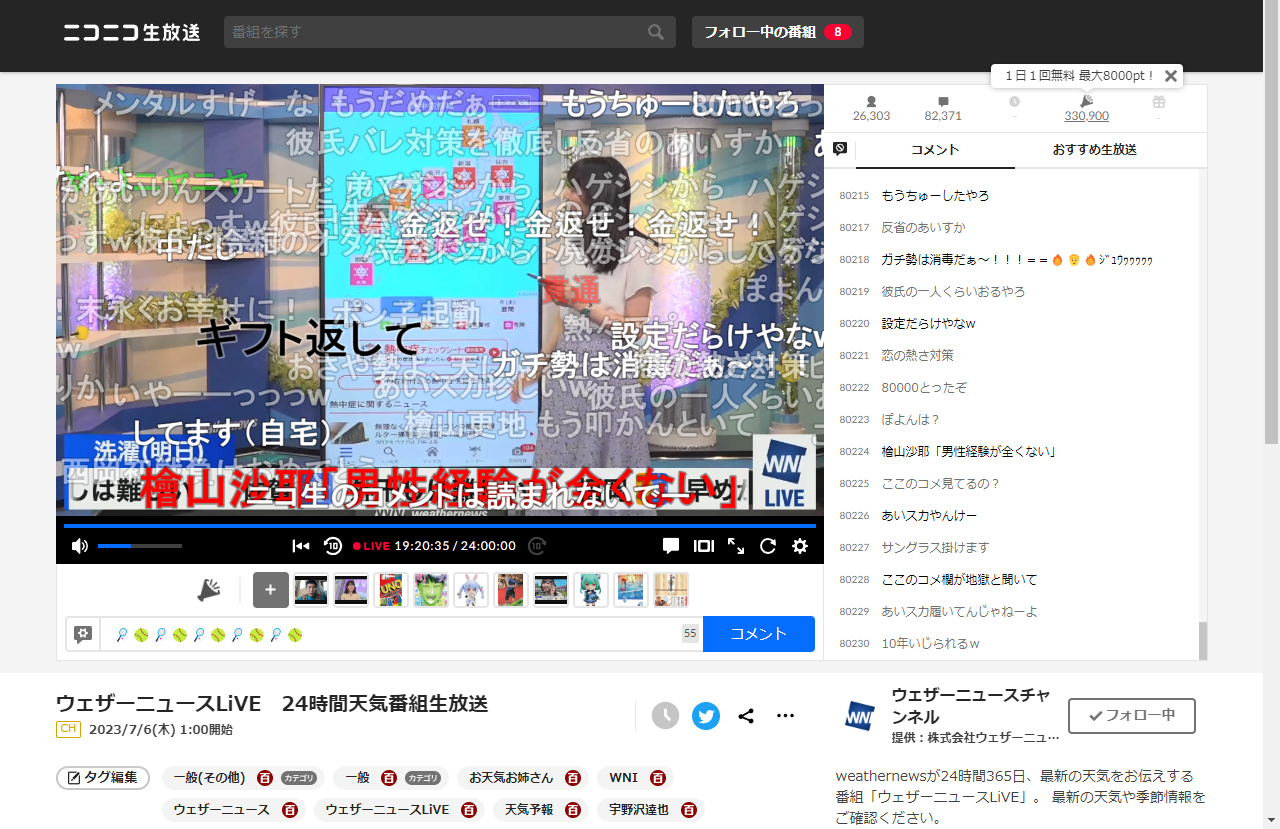
Task: Select the コメント tab
Action: (935, 150)
